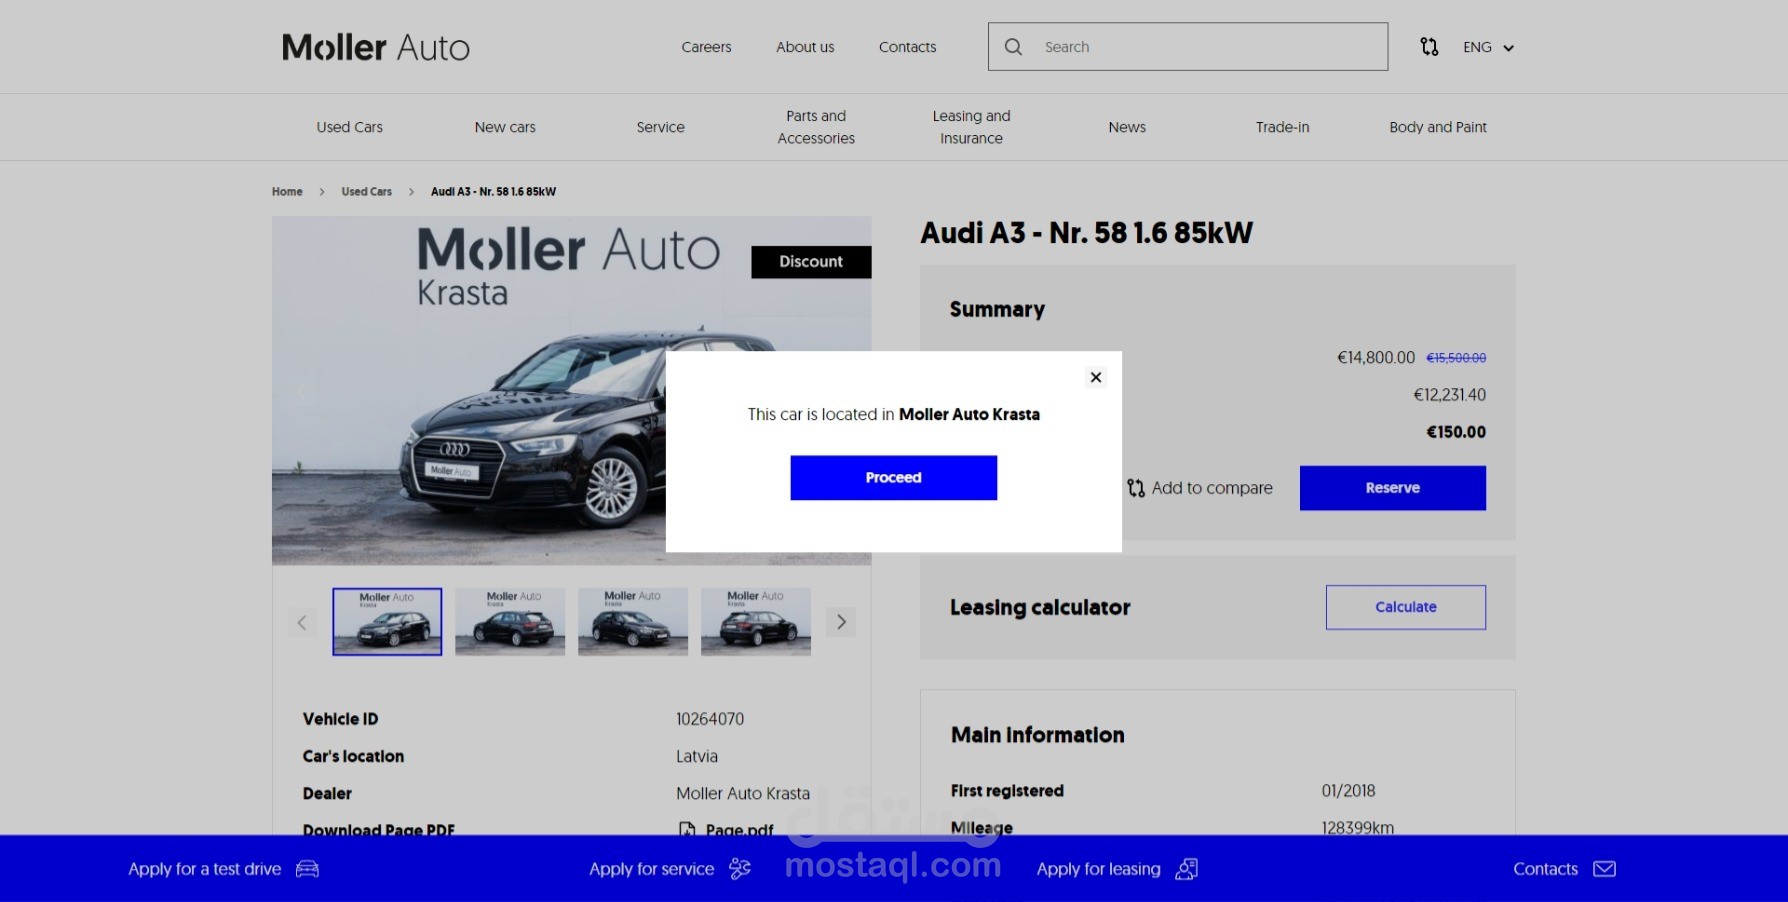Open the Trade-in menu item
This screenshot has width=1788, height=902.
pos(1282,127)
